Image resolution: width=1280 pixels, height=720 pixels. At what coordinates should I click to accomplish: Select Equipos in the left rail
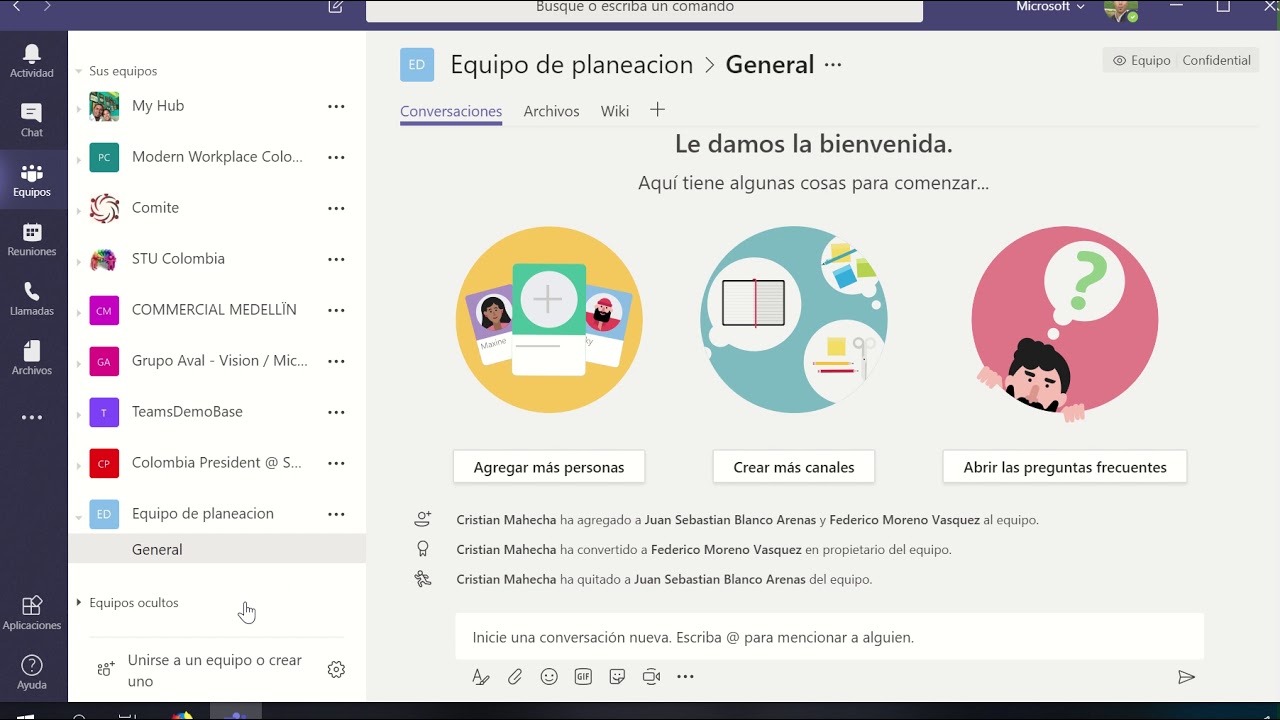pyautogui.click(x=32, y=180)
